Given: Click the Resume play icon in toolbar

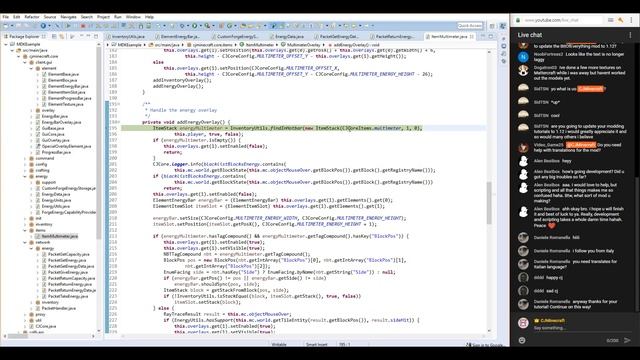Looking at the screenshot, I should tap(68, 26).
